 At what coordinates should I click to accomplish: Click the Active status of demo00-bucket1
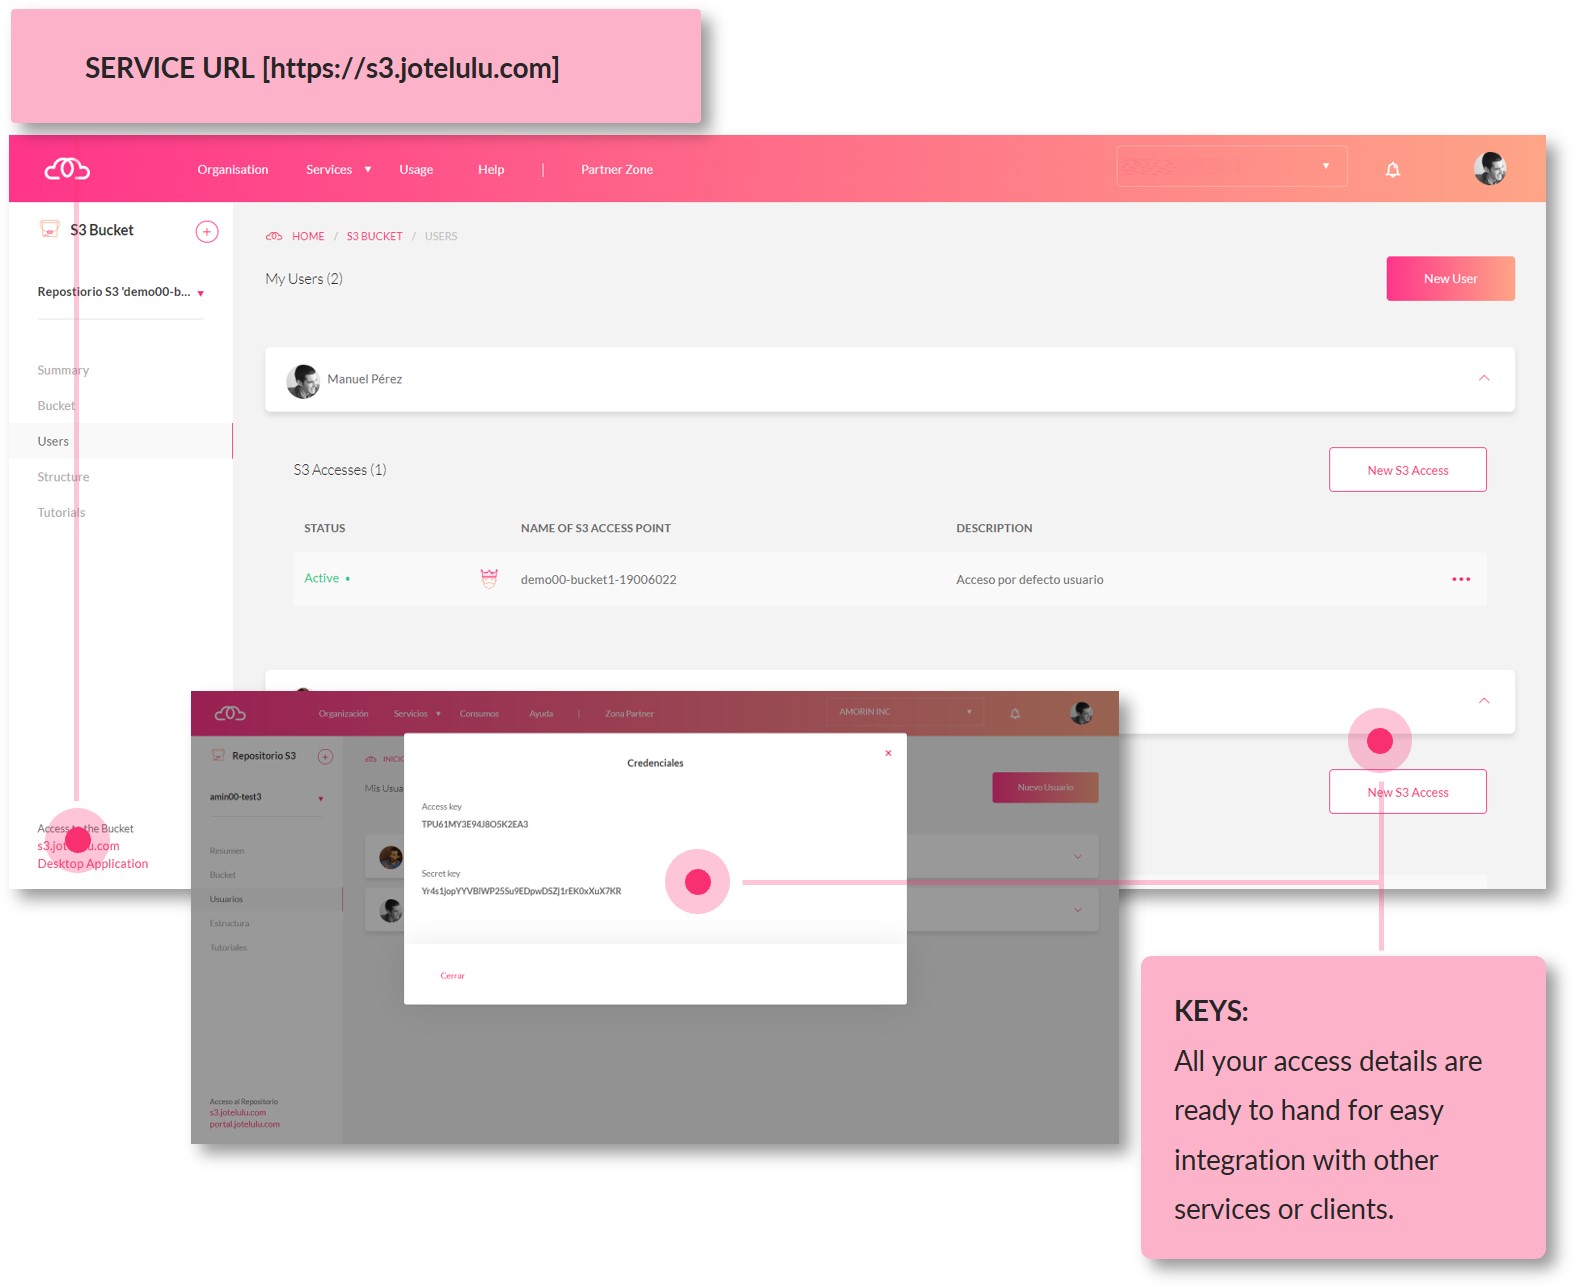(327, 578)
